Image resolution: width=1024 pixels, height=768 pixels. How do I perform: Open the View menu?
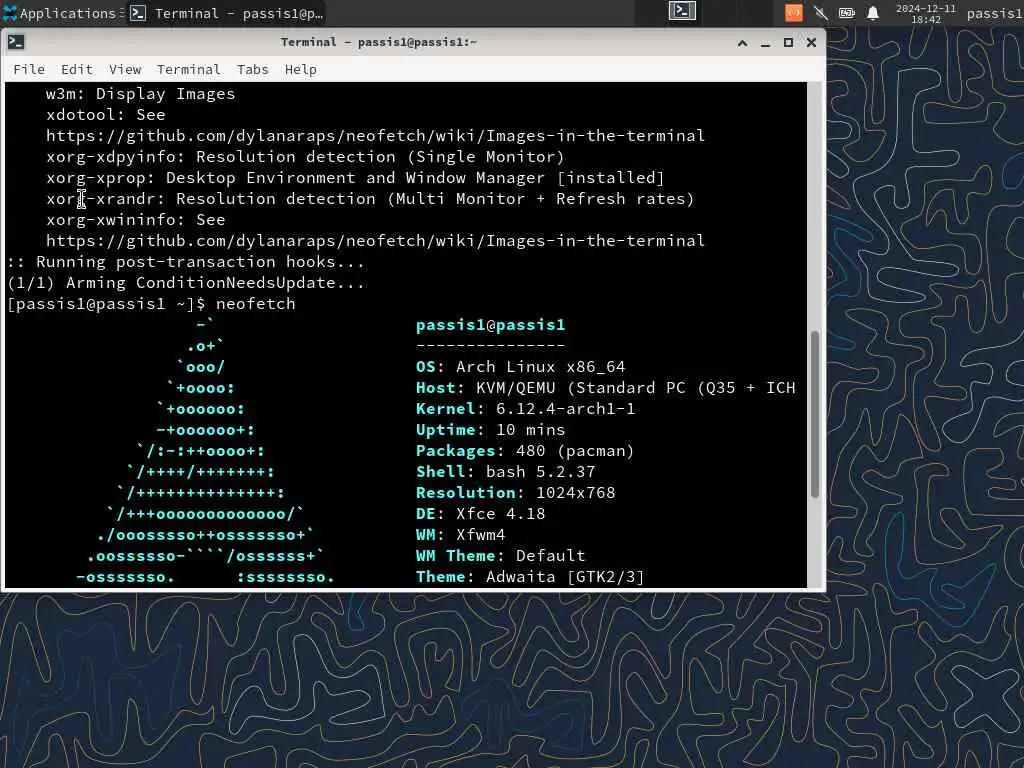coord(125,69)
